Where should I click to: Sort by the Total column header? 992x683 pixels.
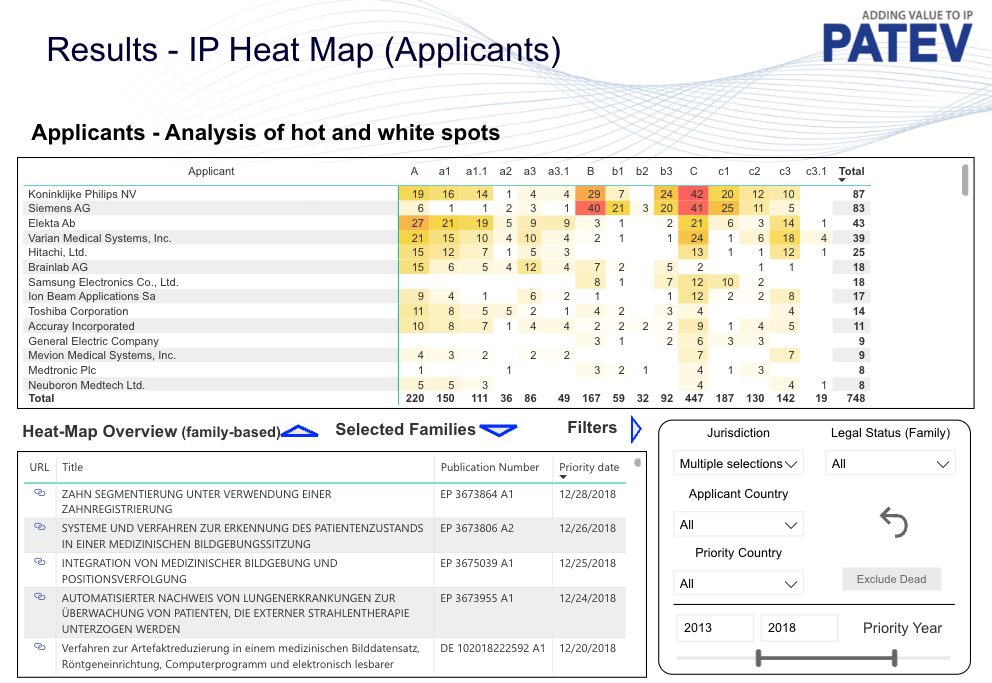click(851, 171)
